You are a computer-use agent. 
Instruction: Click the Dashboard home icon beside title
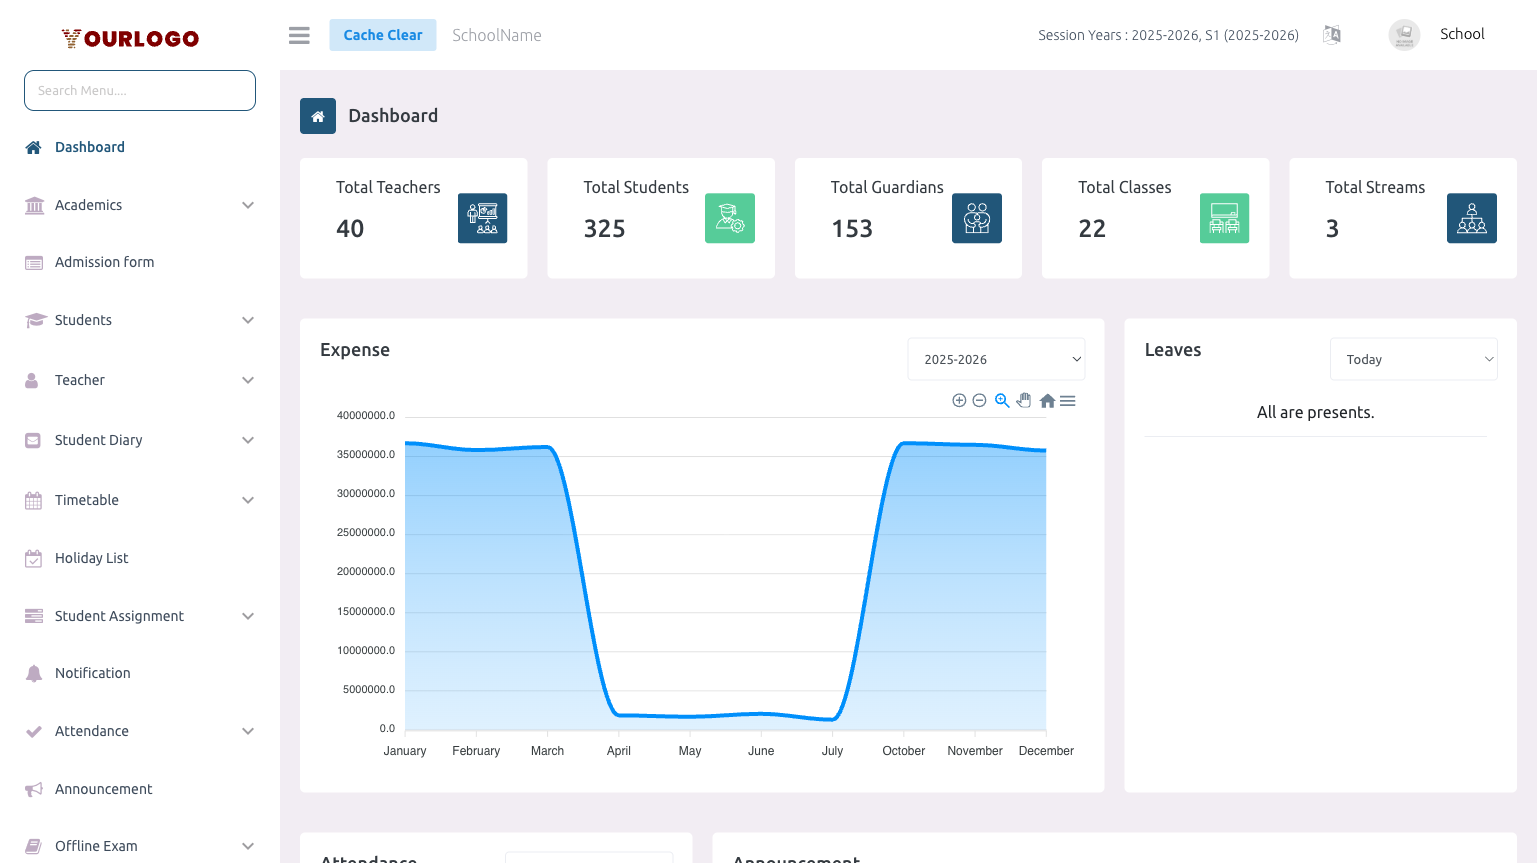[318, 116]
